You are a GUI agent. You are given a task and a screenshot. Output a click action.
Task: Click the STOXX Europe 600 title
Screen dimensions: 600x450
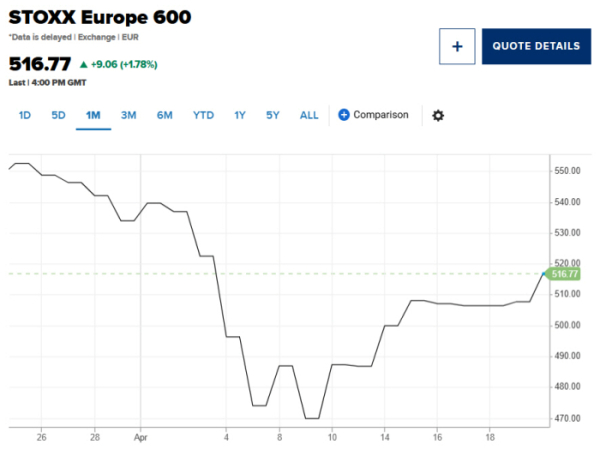click(100, 19)
